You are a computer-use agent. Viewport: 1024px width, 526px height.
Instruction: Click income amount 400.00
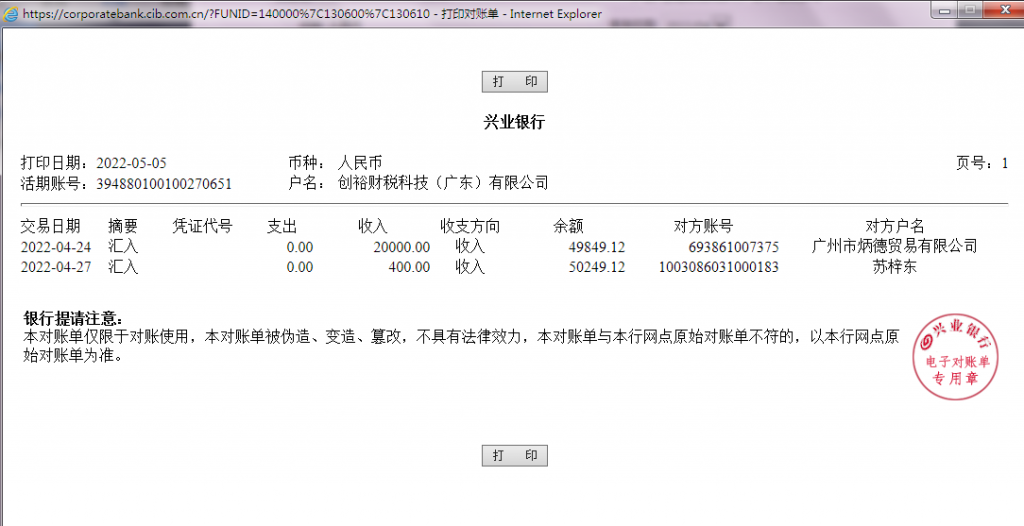click(x=409, y=267)
